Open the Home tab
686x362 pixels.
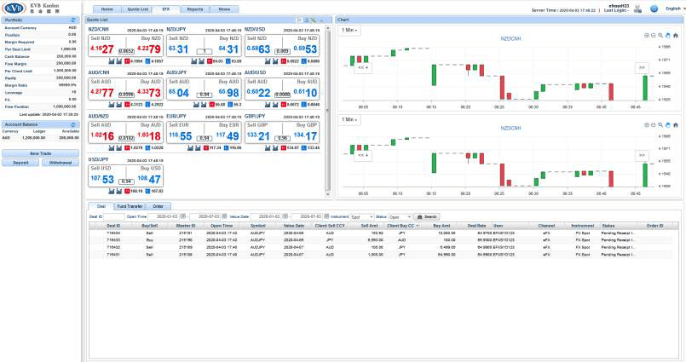point(107,9)
